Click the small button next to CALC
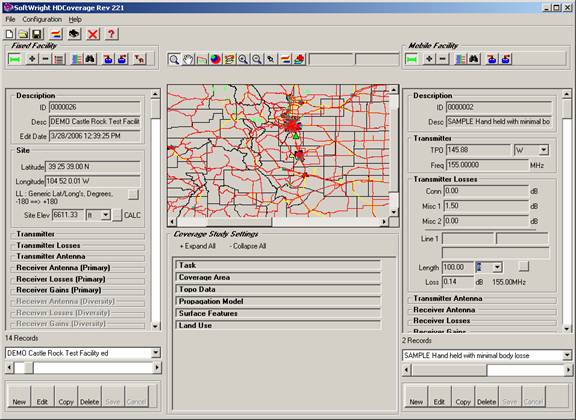This screenshot has height=420, width=576. [x=117, y=215]
